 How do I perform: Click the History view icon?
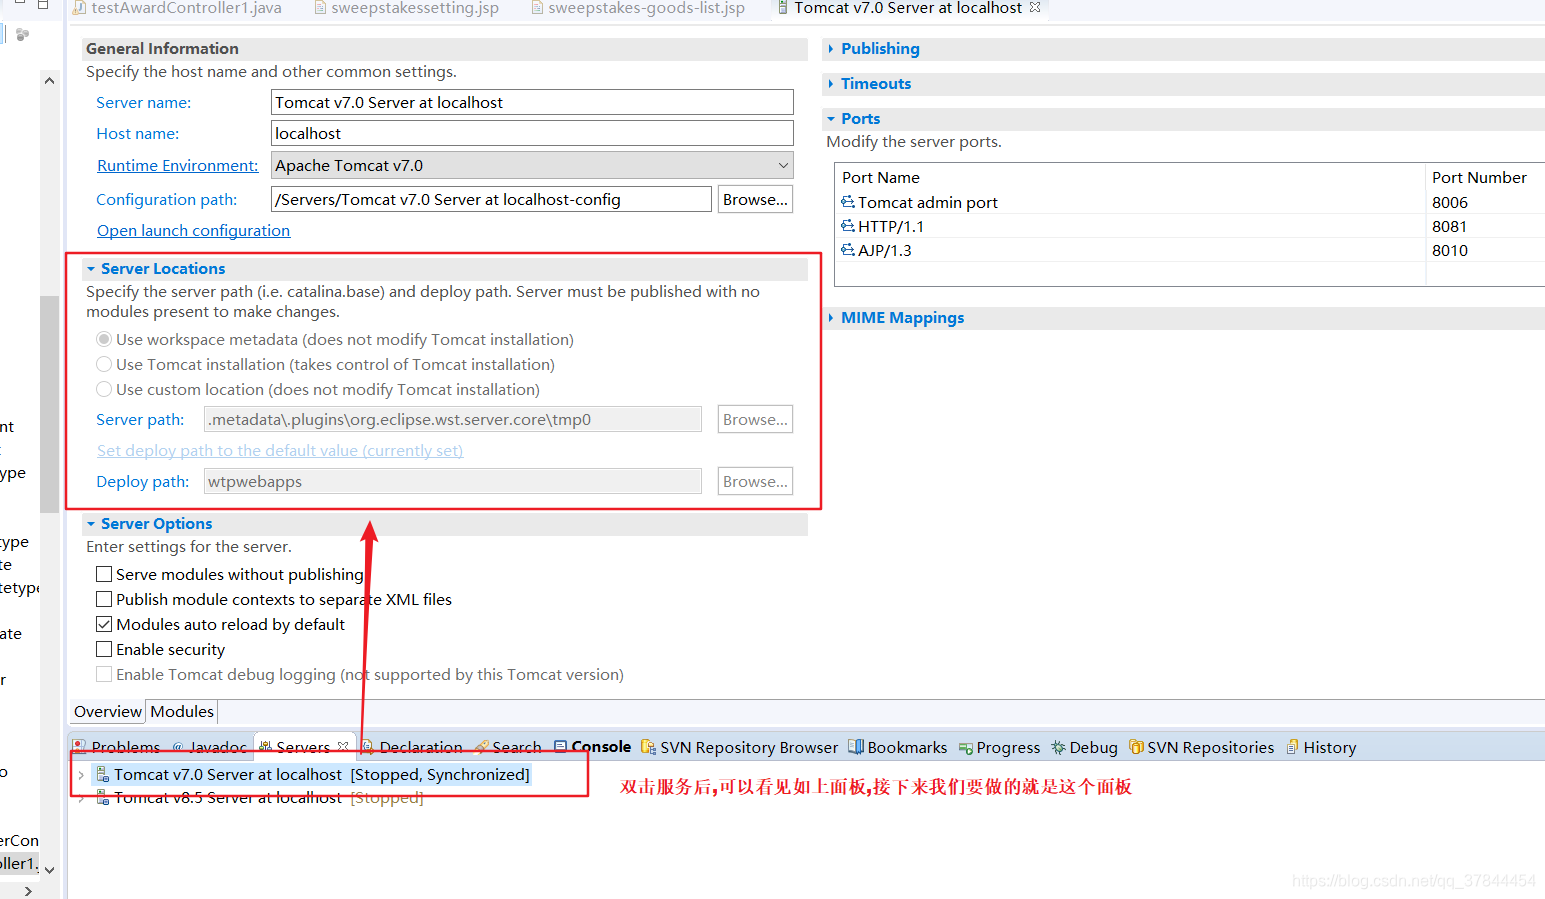1293,747
